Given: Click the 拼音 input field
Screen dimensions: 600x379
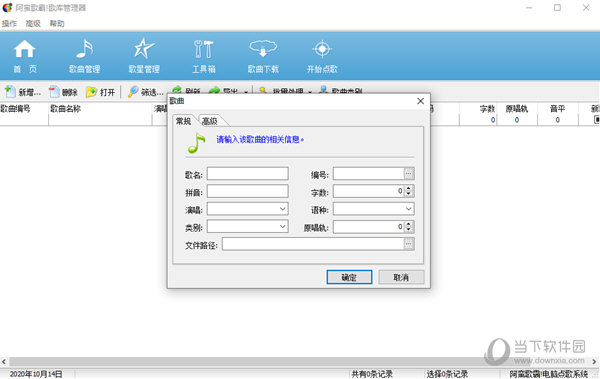Looking at the screenshot, I should [248, 191].
